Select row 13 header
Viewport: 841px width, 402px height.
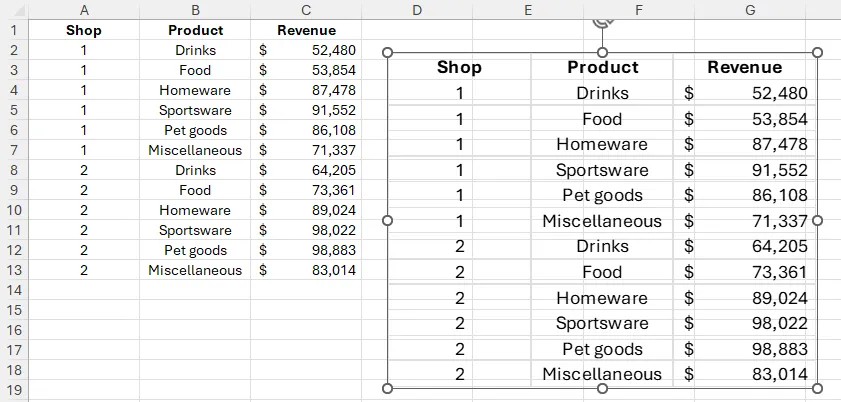point(14,270)
